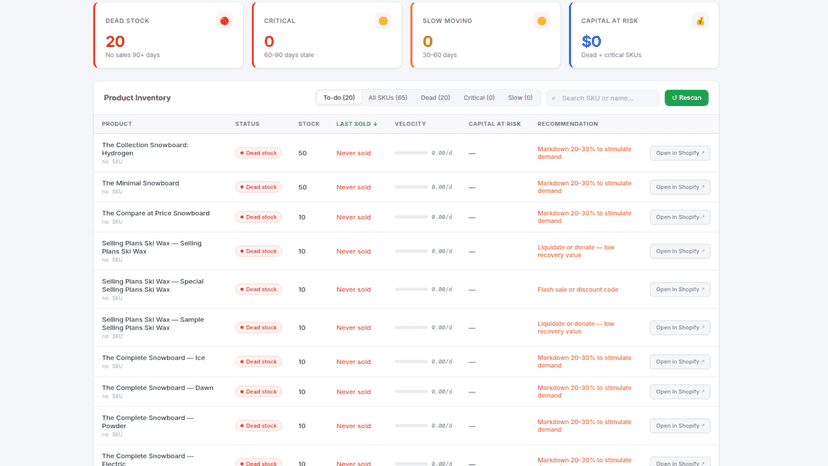
Task: Click the $0 Capital at Risk value
Action: tap(591, 41)
